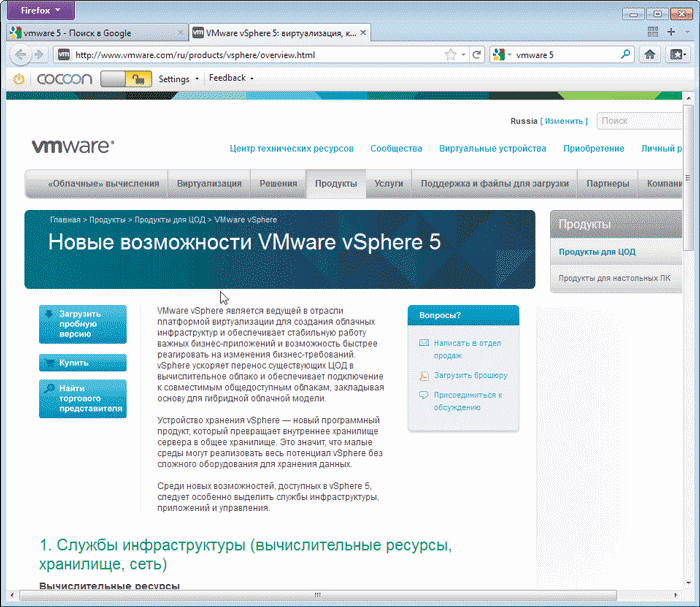The width and height of the screenshot is (700, 607).
Task: Open the bookmarks menu button
Action: pyautogui.click(x=678, y=55)
